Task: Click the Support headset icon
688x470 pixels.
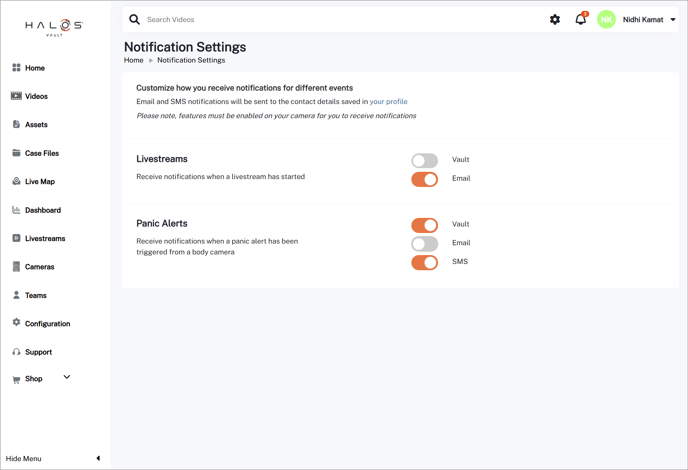Action: [16, 352]
